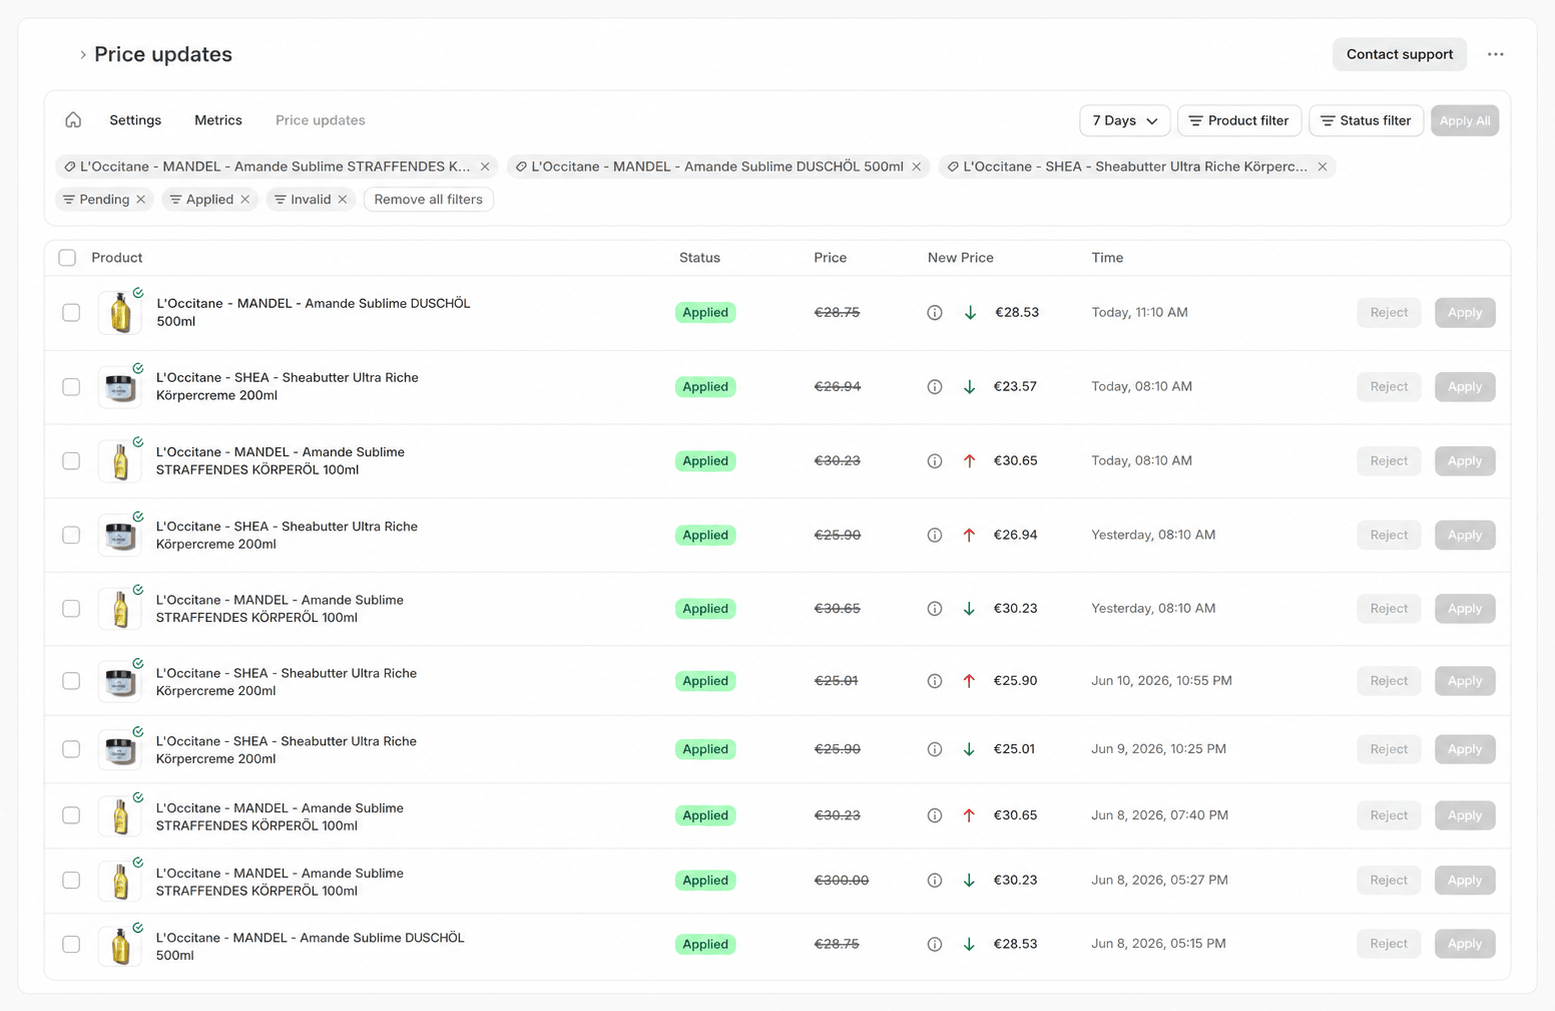Switch to the Metrics tab
1555x1011 pixels.
point(218,120)
